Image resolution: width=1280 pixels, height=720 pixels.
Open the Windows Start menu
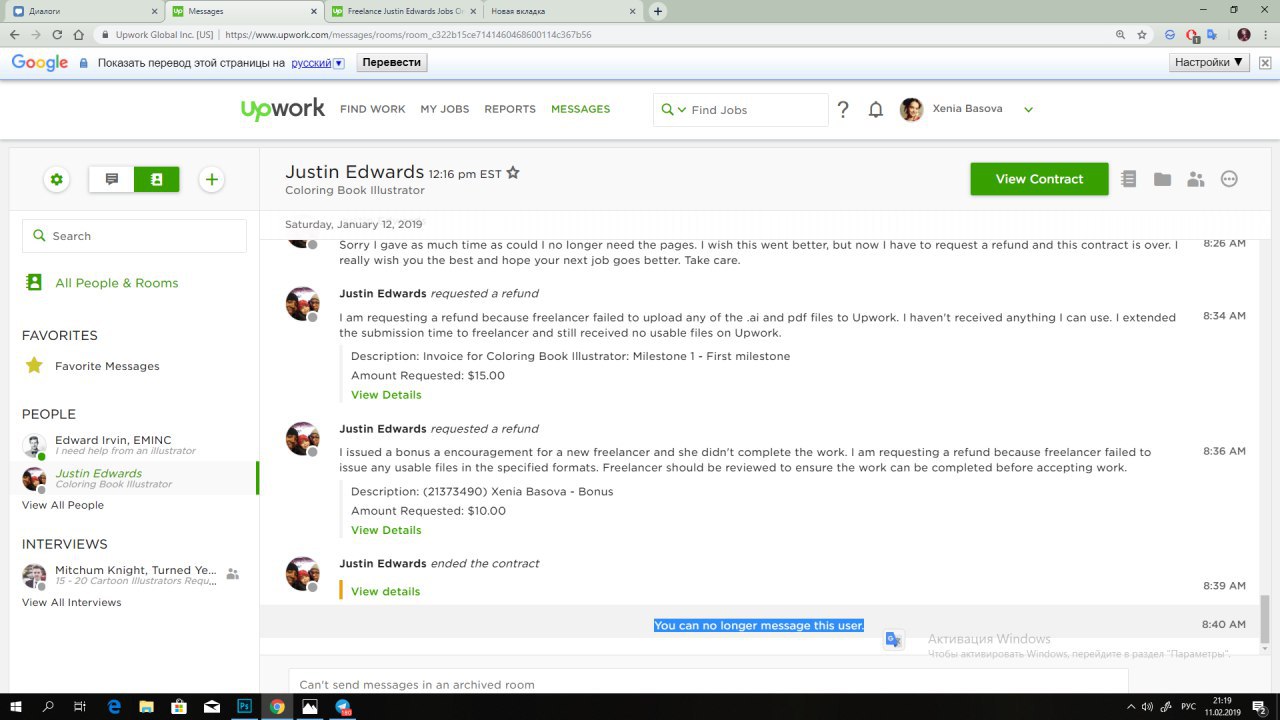point(16,706)
